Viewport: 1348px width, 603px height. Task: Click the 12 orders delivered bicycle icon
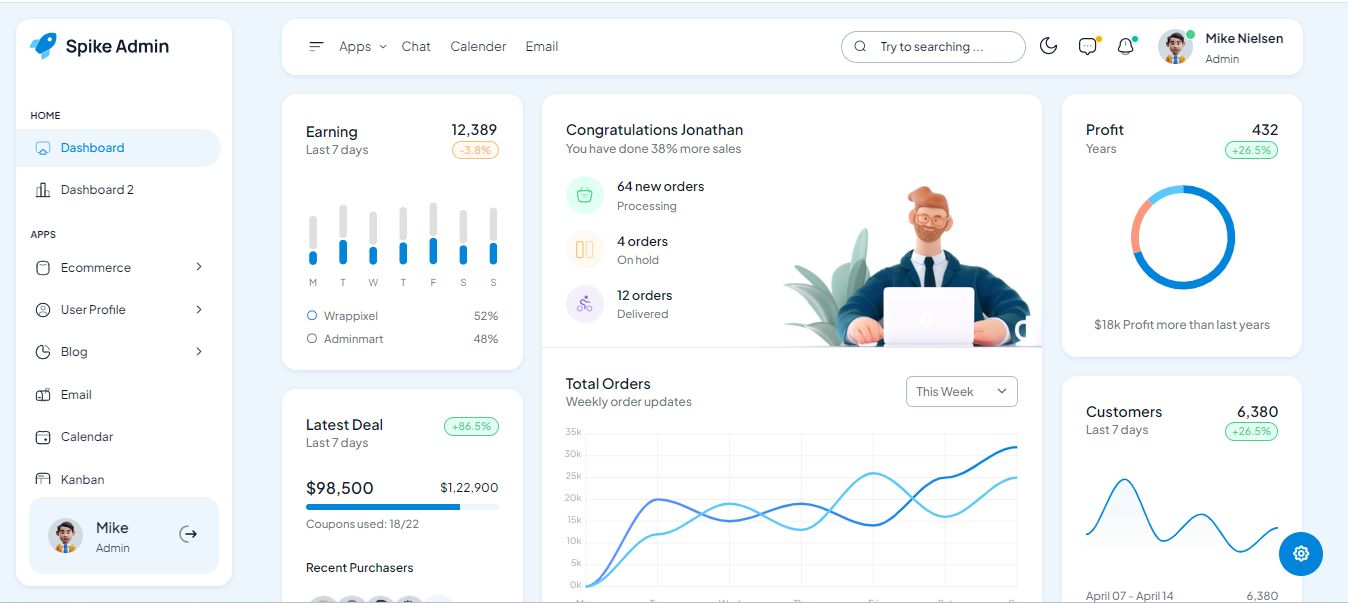coord(585,304)
